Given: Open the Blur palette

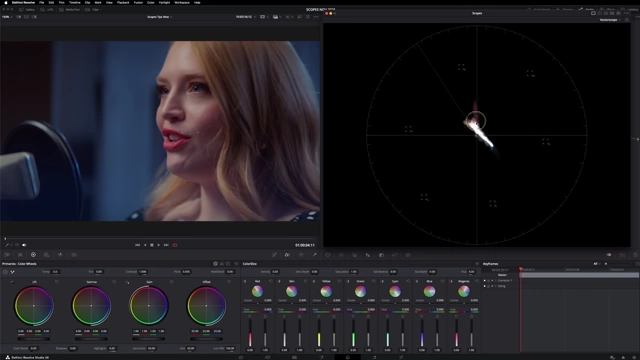Looking at the screenshot, I should [368, 255].
